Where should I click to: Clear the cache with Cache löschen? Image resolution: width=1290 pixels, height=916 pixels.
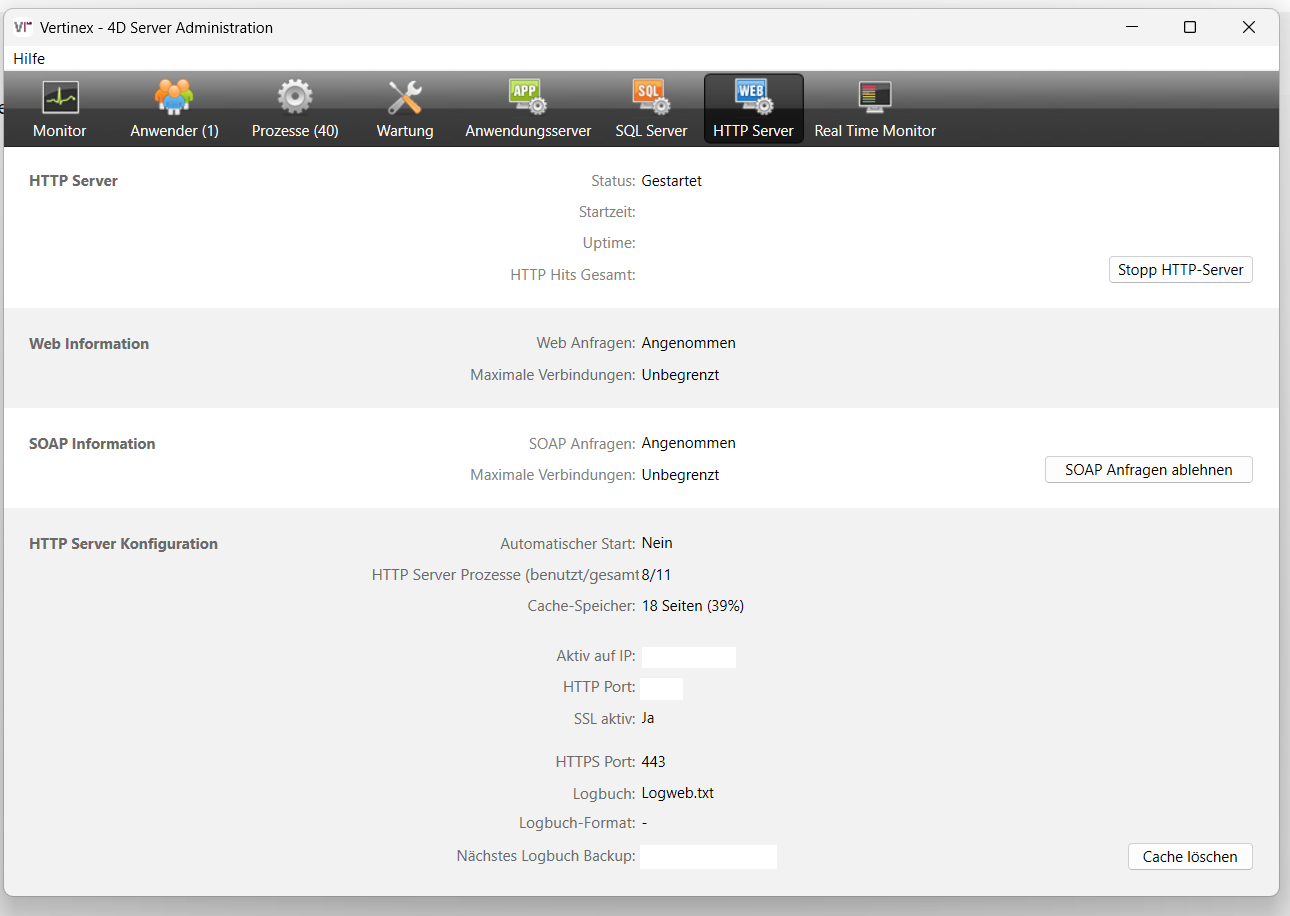click(x=1190, y=857)
